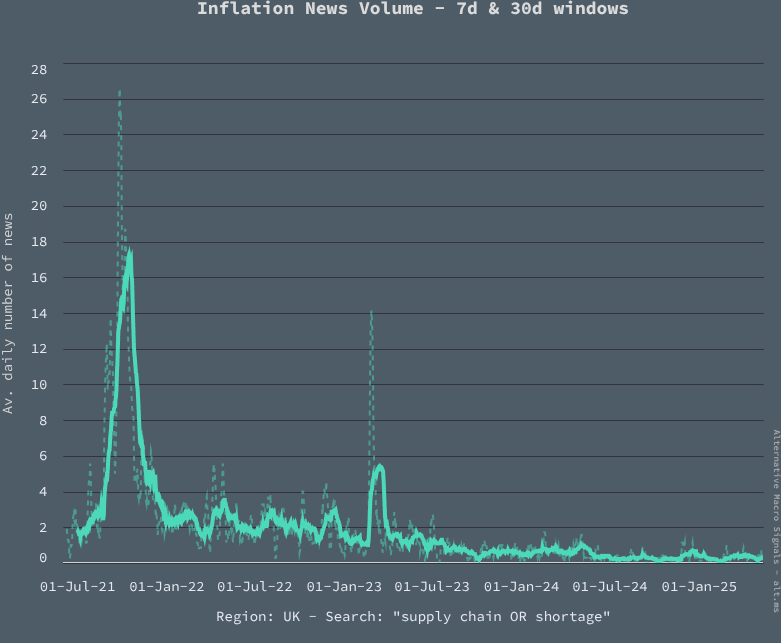Click the solid 30d line peak near 17
781x643 pixels.
130,254
